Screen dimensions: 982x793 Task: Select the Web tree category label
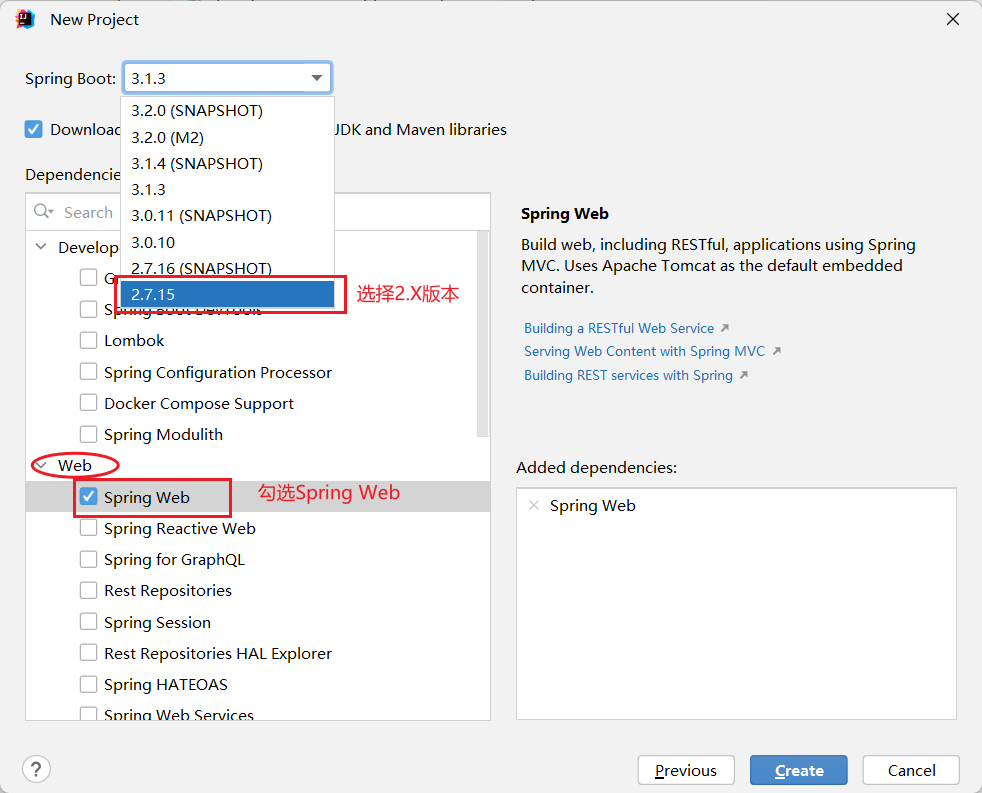(x=75, y=465)
